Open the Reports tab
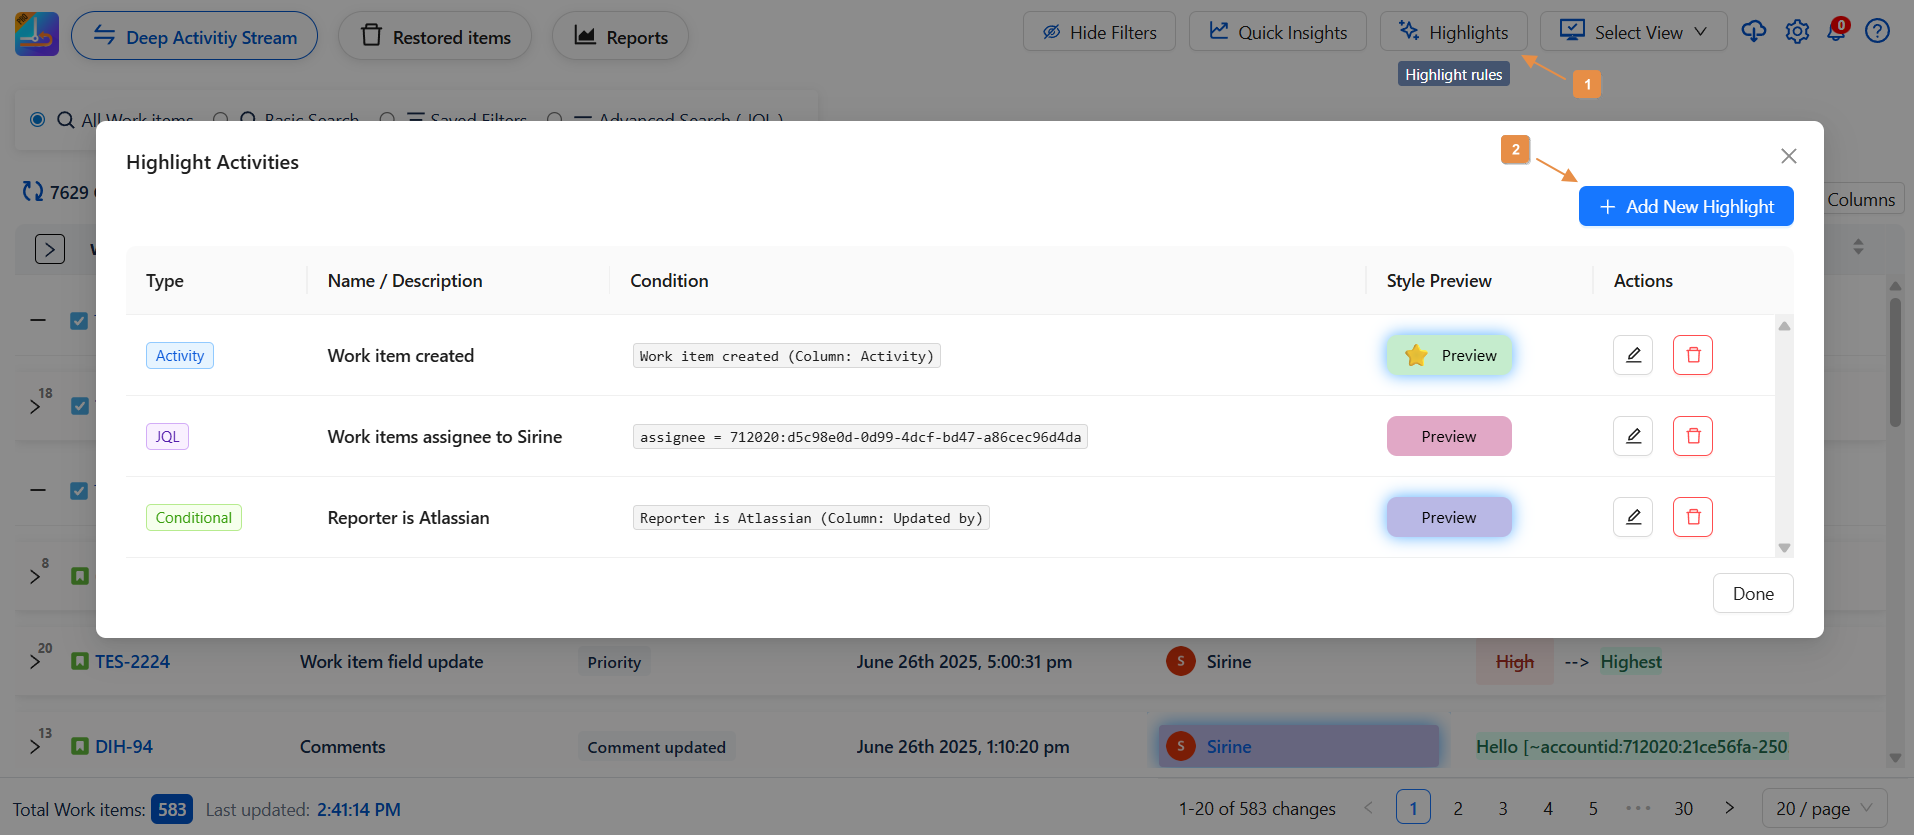1914x835 pixels. (x=620, y=37)
